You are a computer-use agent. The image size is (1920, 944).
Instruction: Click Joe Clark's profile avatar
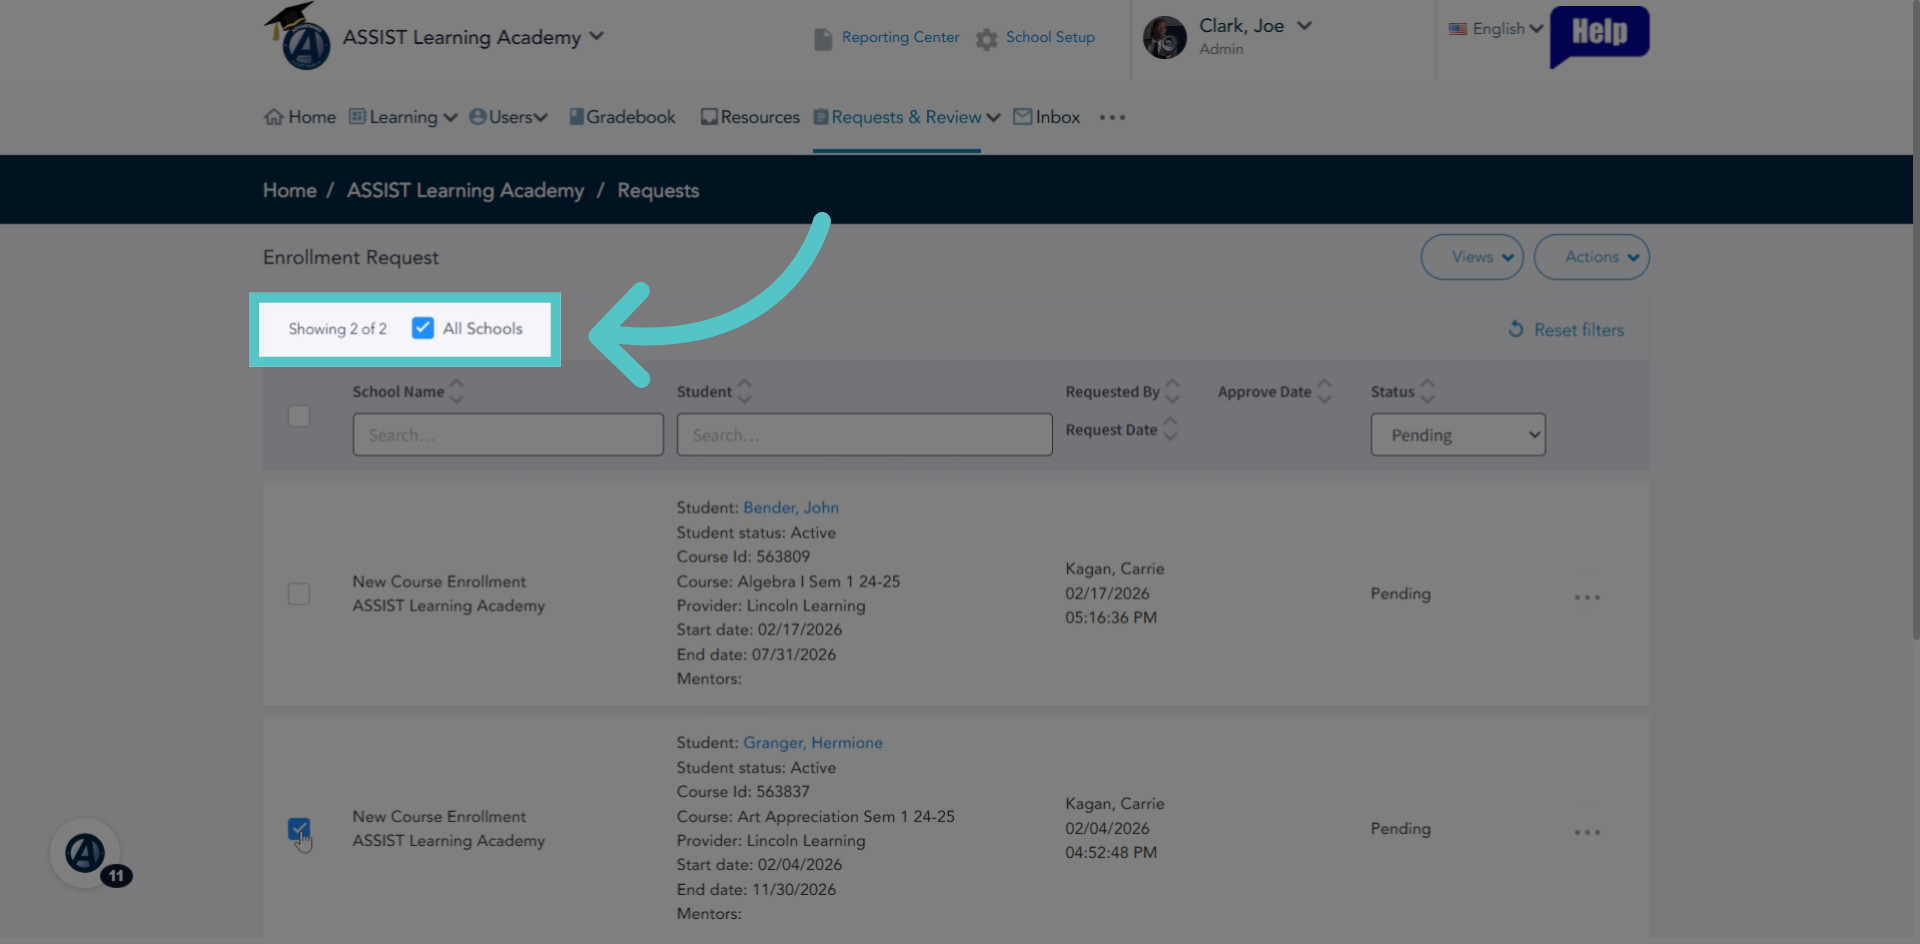tap(1165, 38)
